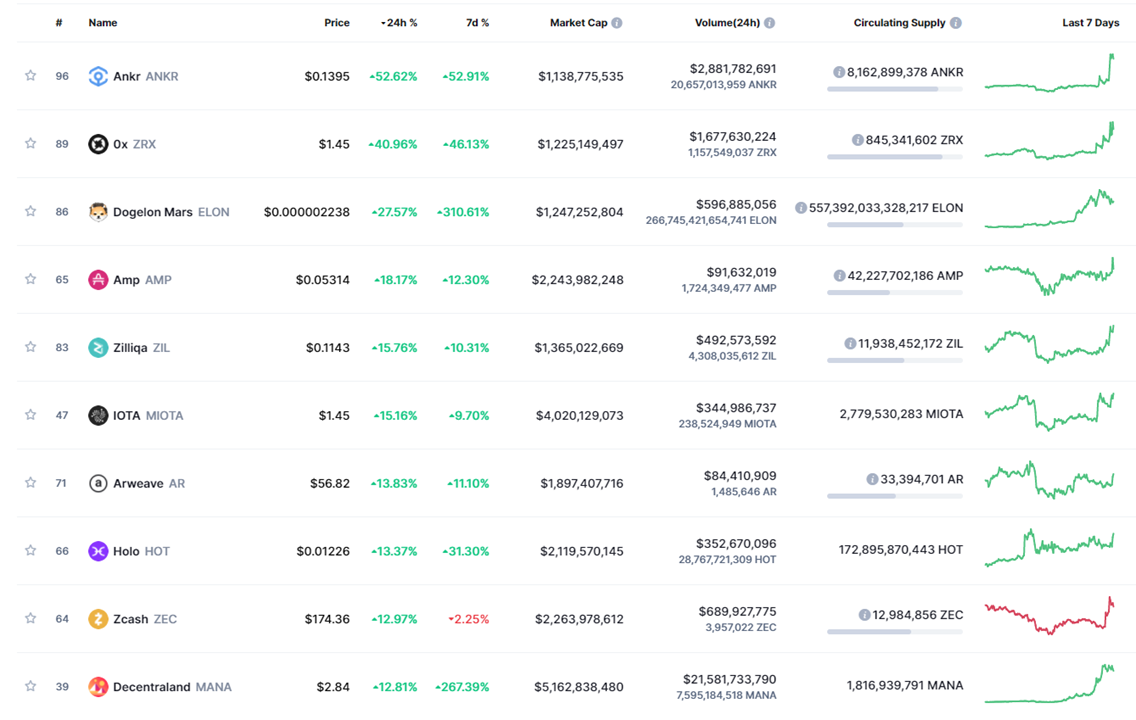The height and width of the screenshot is (720, 1136).
Task: Sort by Market Cap header
Action: click(578, 23)
